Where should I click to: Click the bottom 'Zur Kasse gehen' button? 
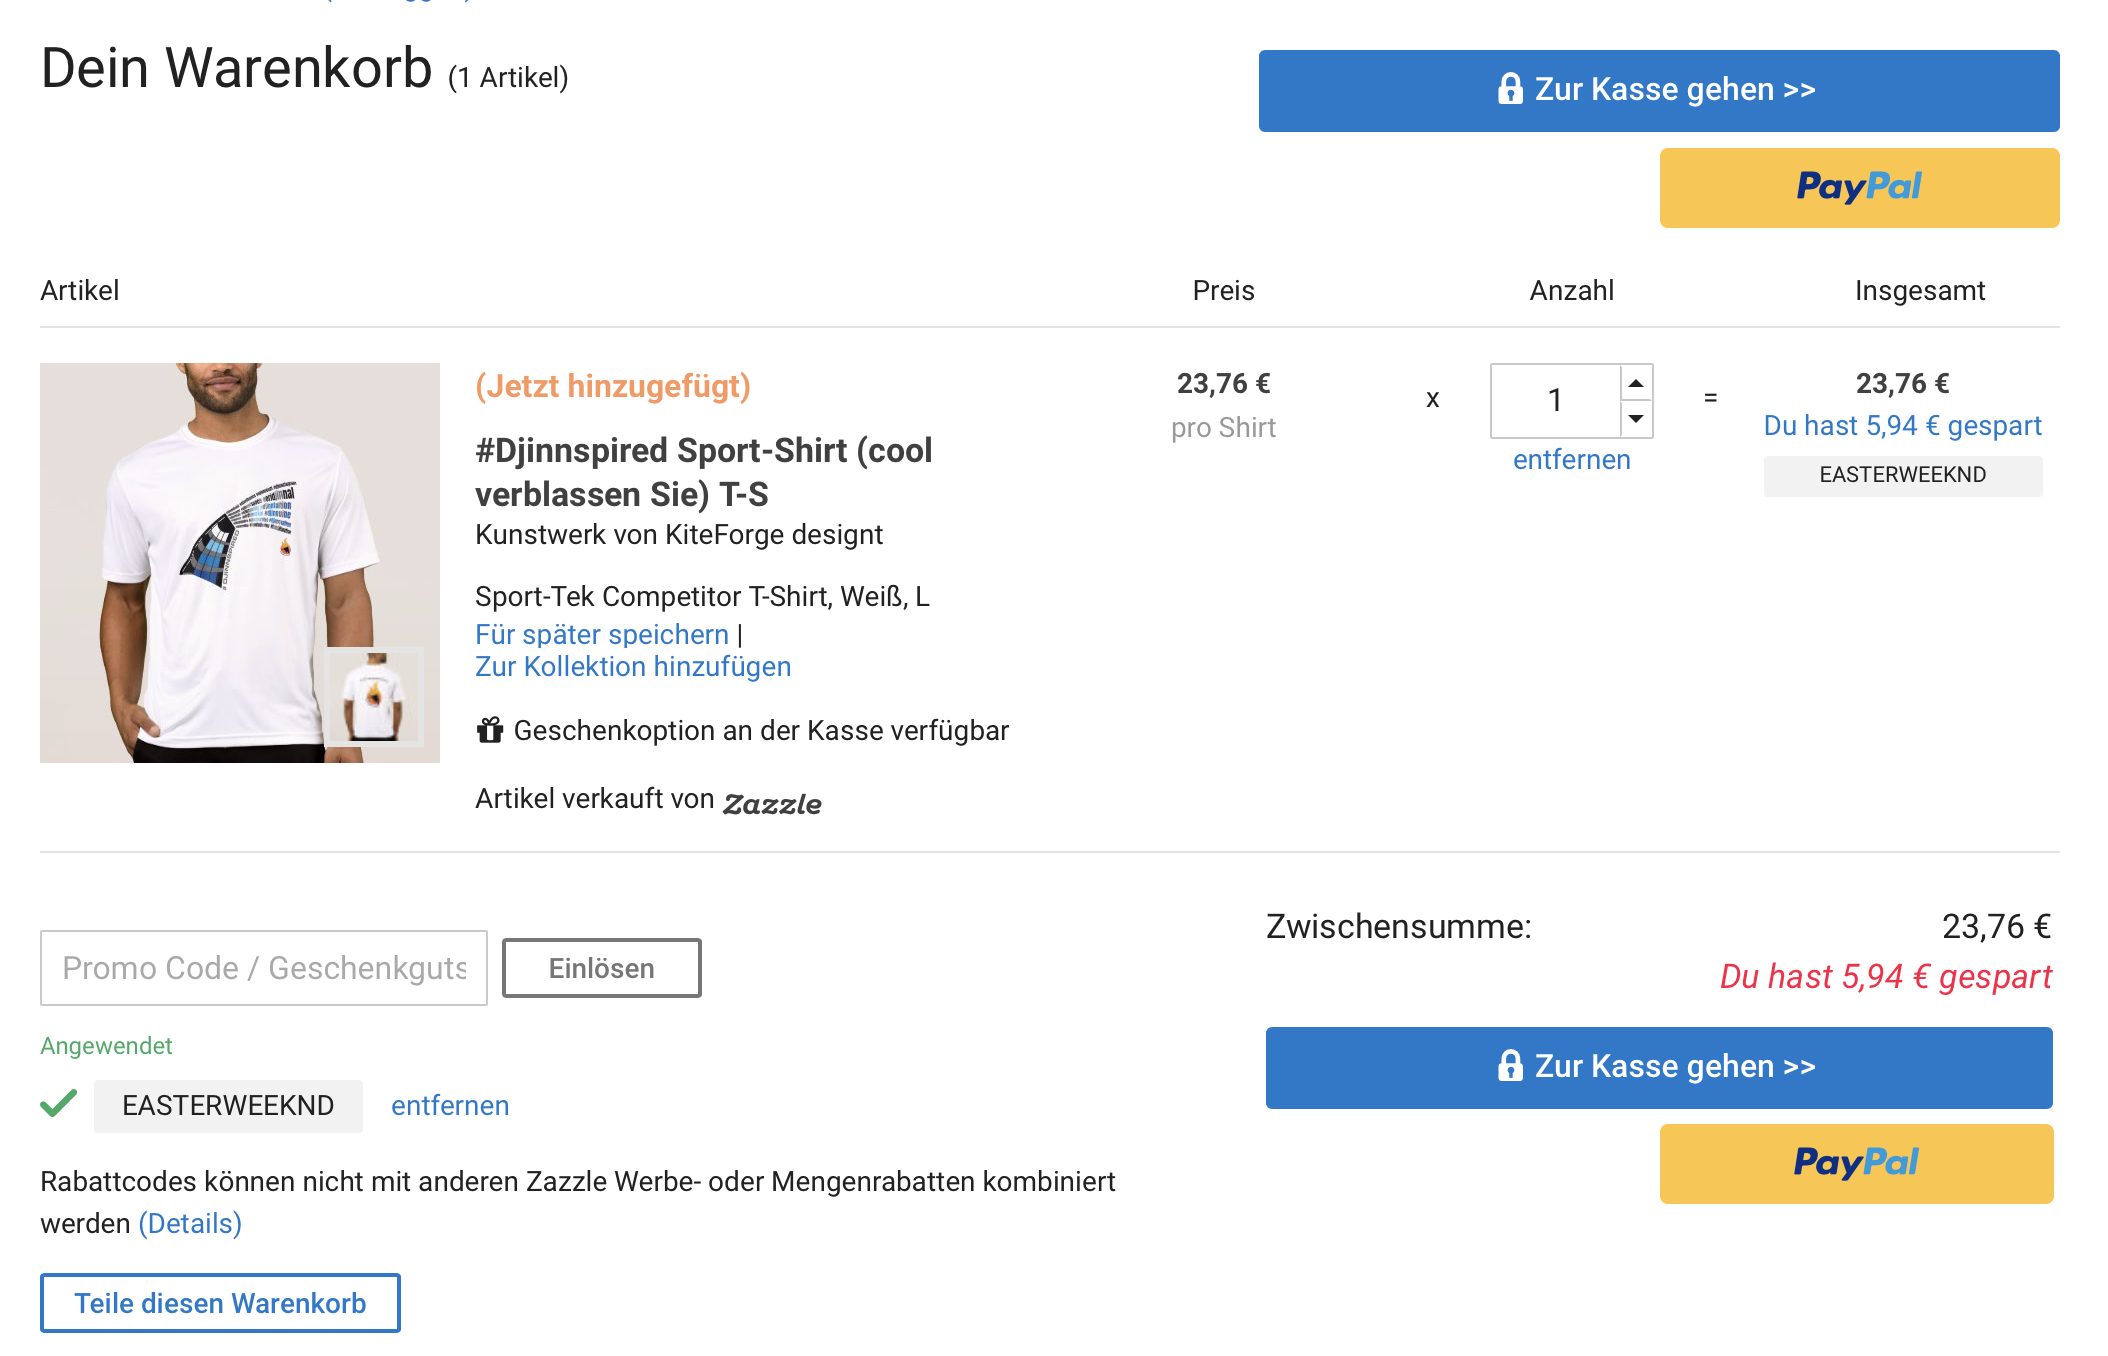1659,1068
